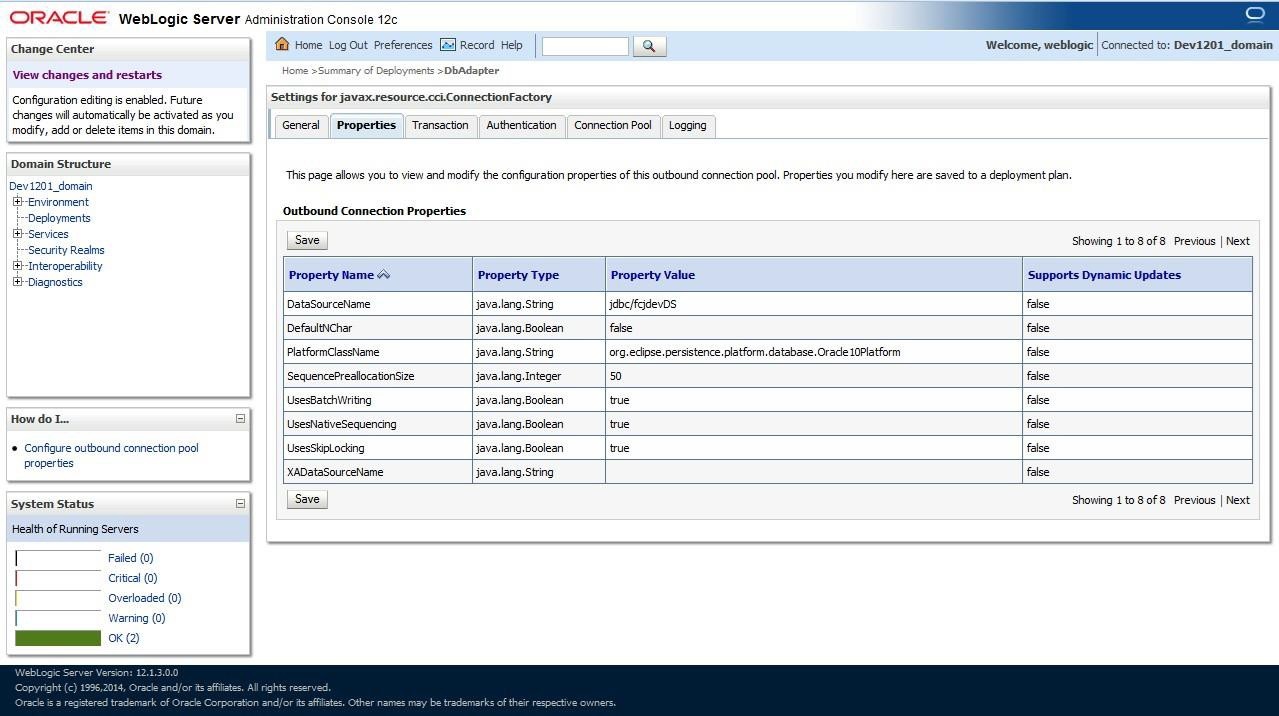Click the Oracle logo icon at top right
This screenshot has height=716, width=1279.
1255,14
